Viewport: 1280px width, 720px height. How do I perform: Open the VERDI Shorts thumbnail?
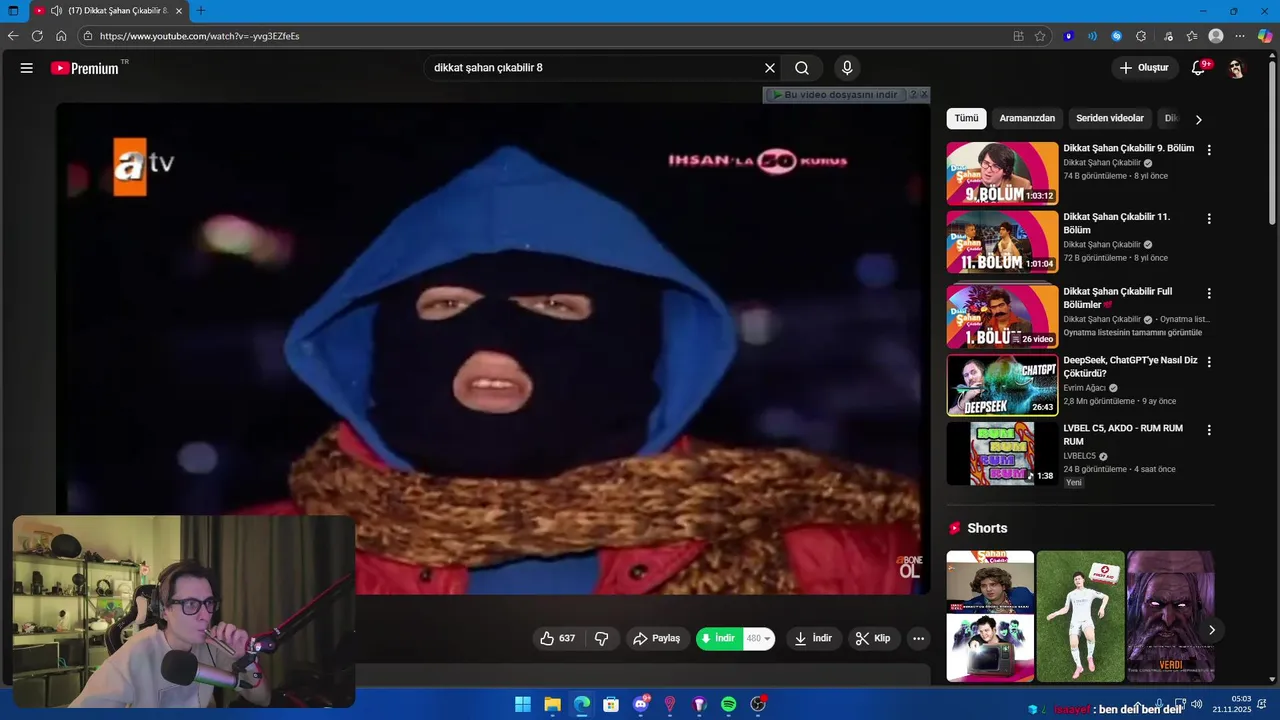pyautogui.click(x=1170, y=616)
